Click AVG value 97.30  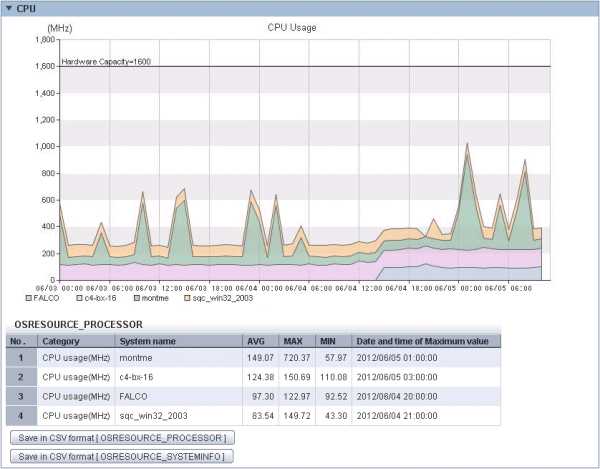[x=263, y=396]
